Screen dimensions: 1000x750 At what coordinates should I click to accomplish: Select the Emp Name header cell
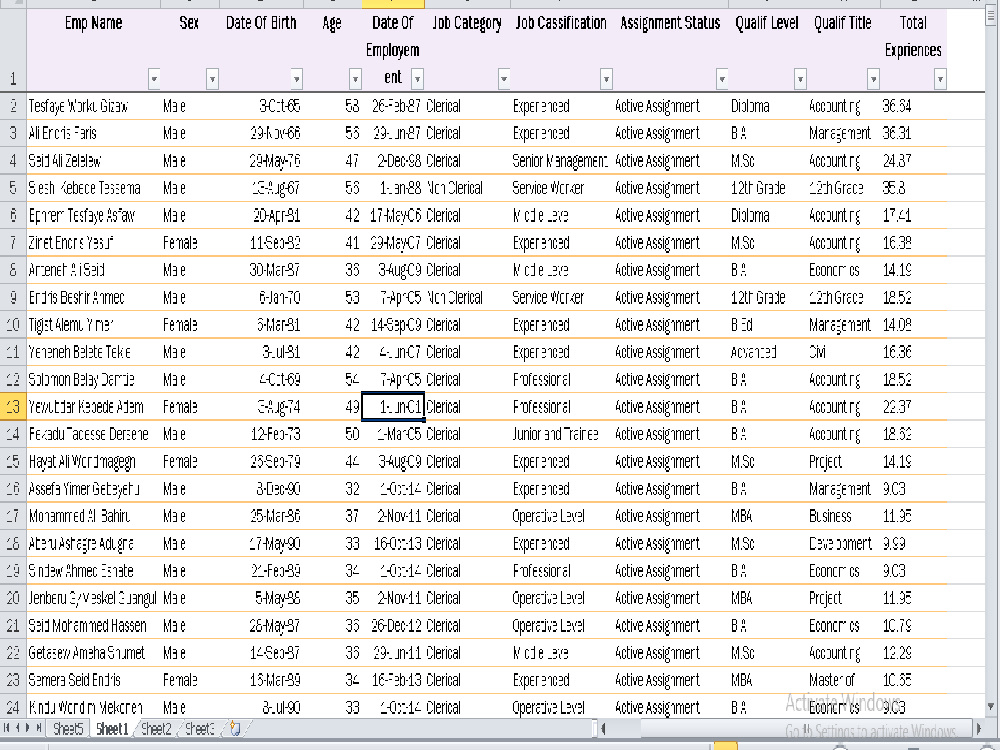[x=93, y=50]
